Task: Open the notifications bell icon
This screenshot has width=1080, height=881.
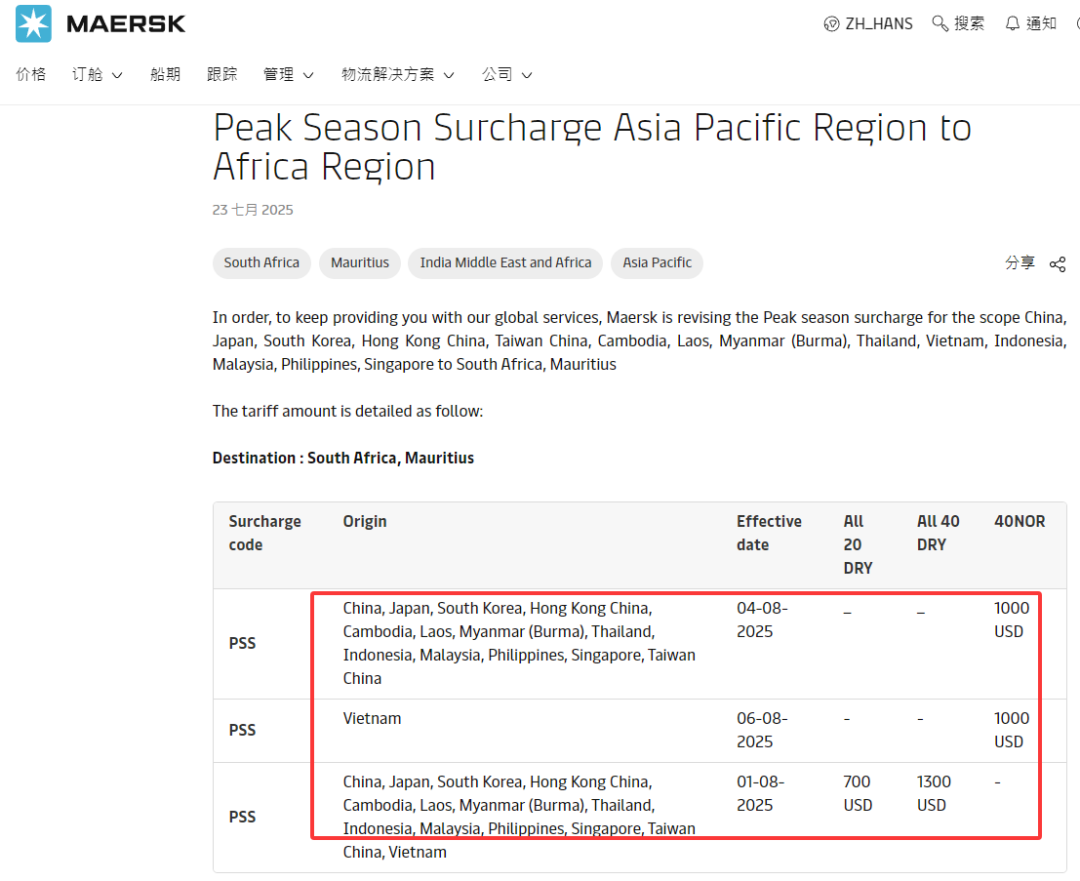Action: click(1012, 24)
